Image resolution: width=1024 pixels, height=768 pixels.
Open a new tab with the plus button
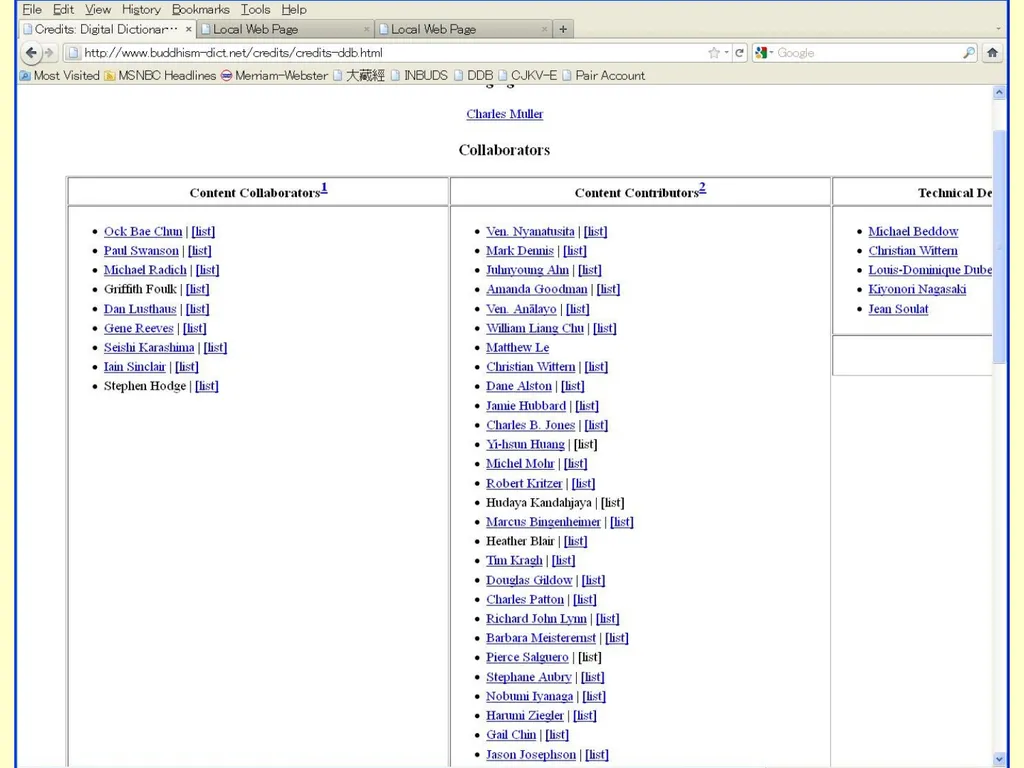coord(563,29)
